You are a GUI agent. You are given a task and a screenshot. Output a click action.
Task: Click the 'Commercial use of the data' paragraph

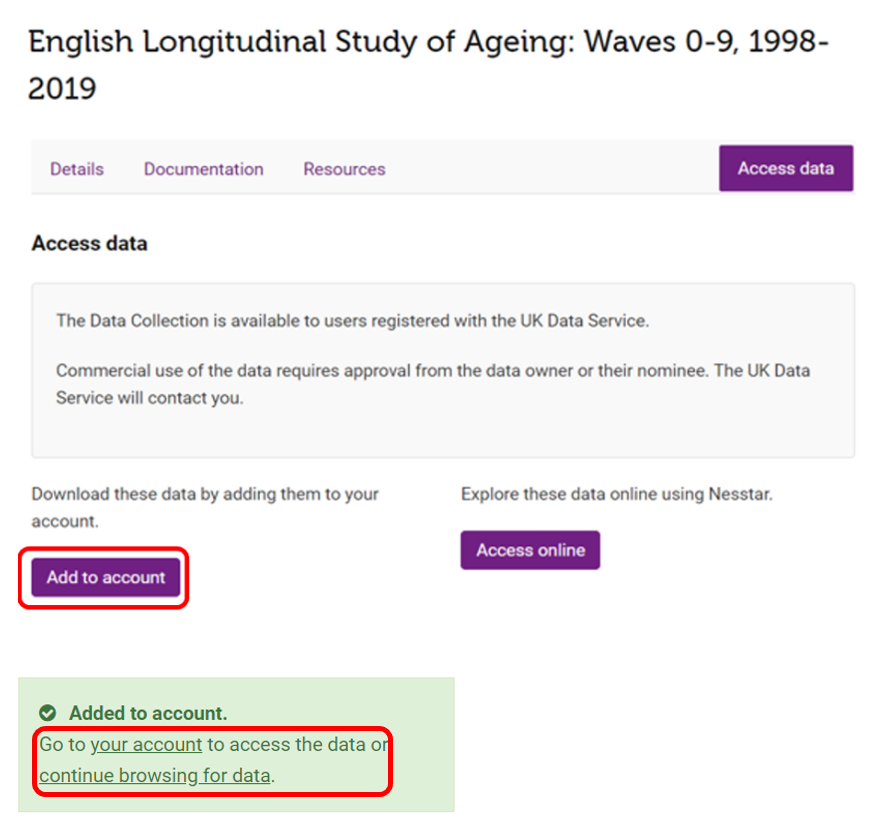(433, 384)
